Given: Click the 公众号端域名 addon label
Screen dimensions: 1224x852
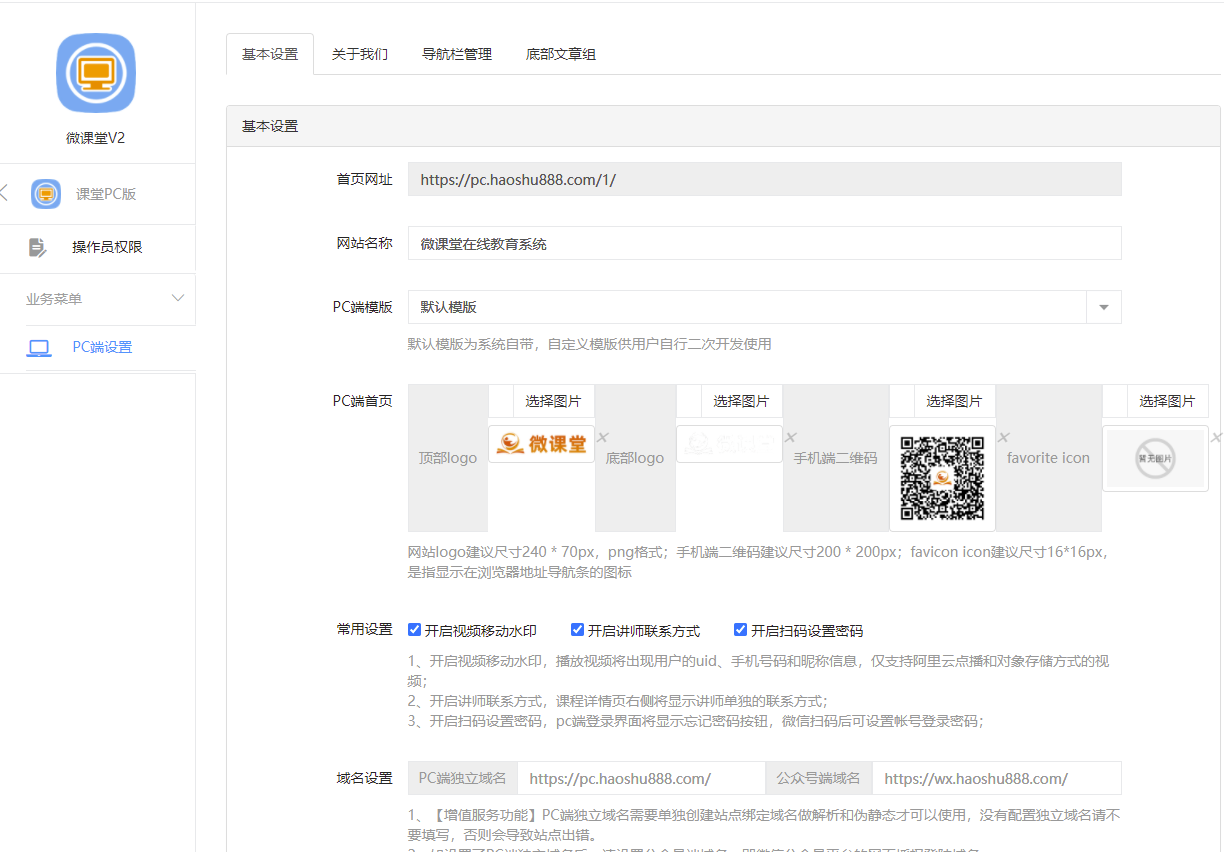Looking at the screenshot, I should click(819, 778).
